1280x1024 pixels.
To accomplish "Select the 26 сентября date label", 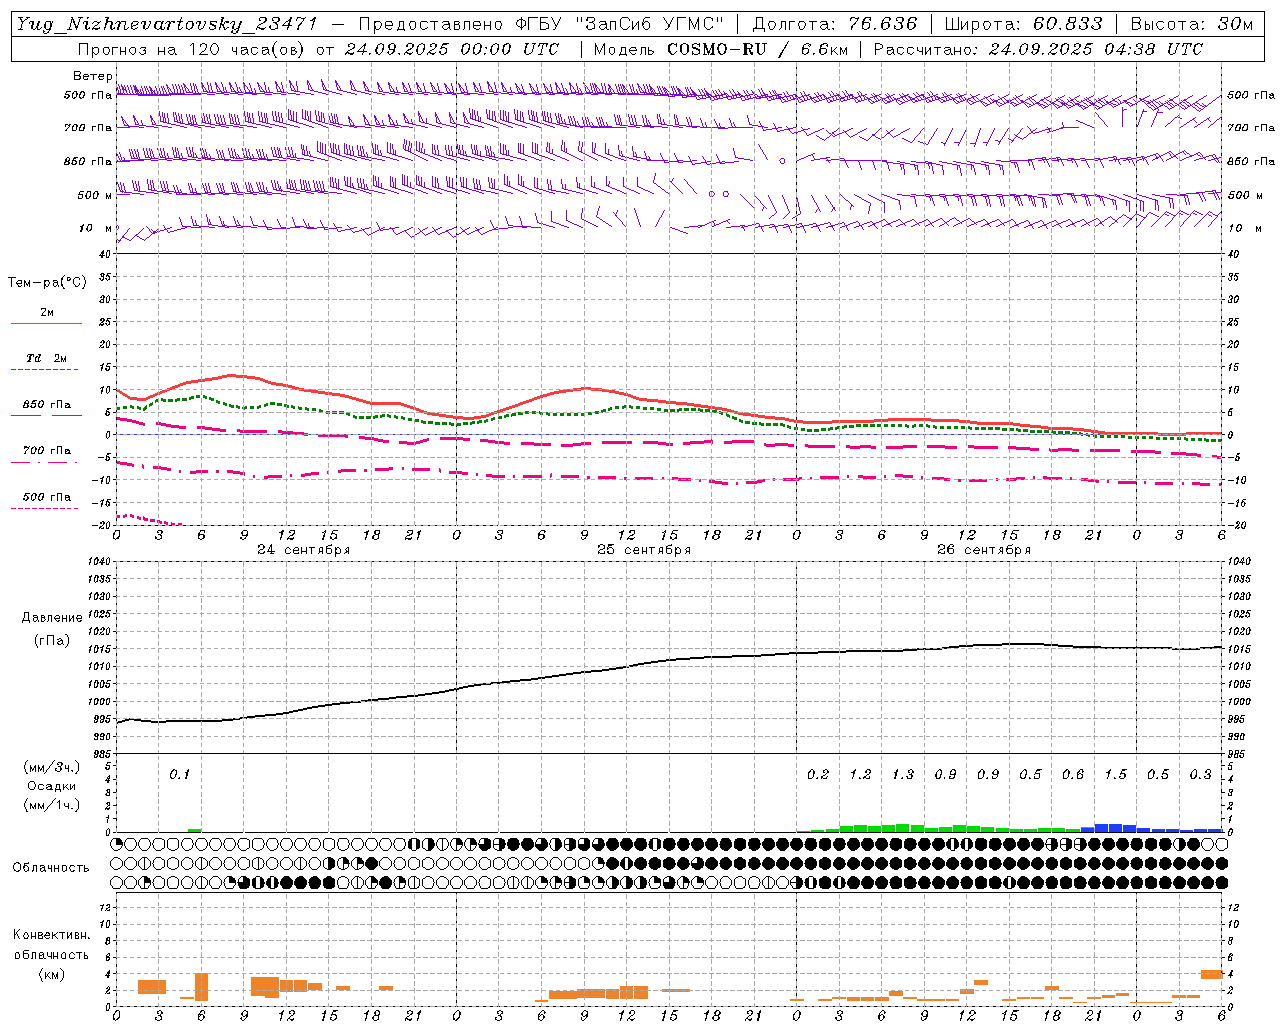I will [x=983, y=550].
